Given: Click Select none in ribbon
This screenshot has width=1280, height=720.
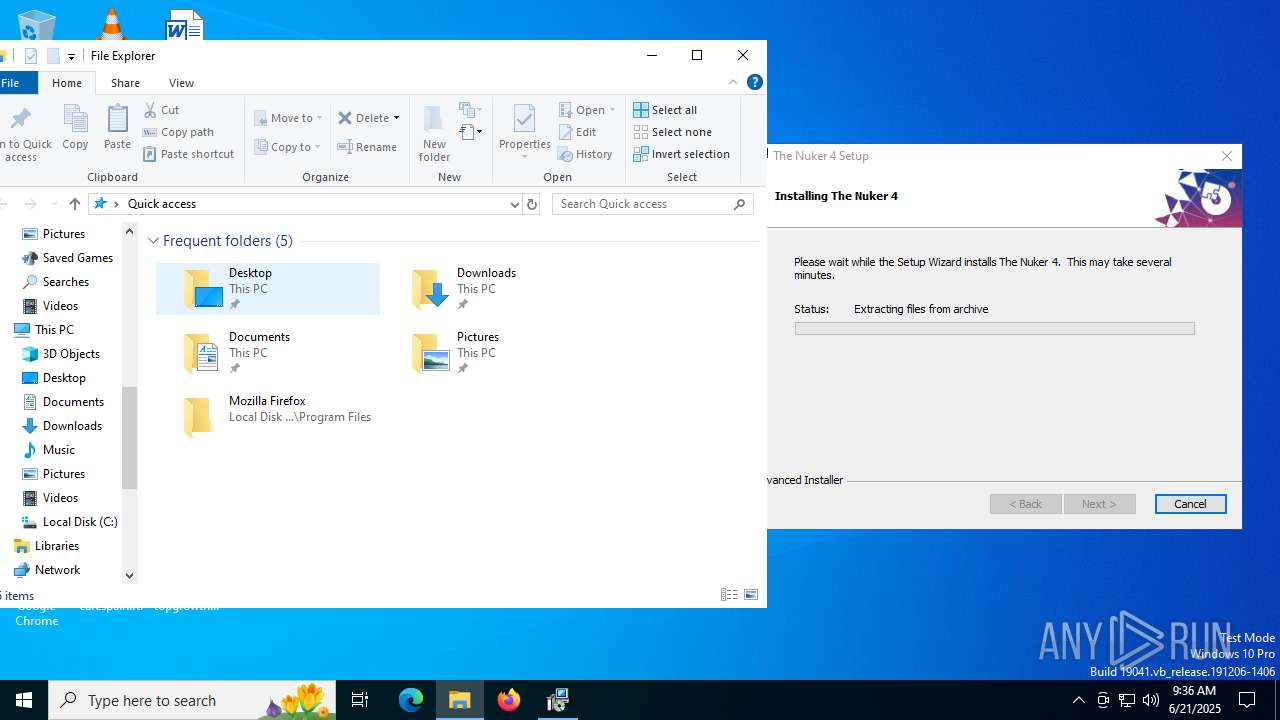Looking at the screenshot, I should [x=672, y=132].
